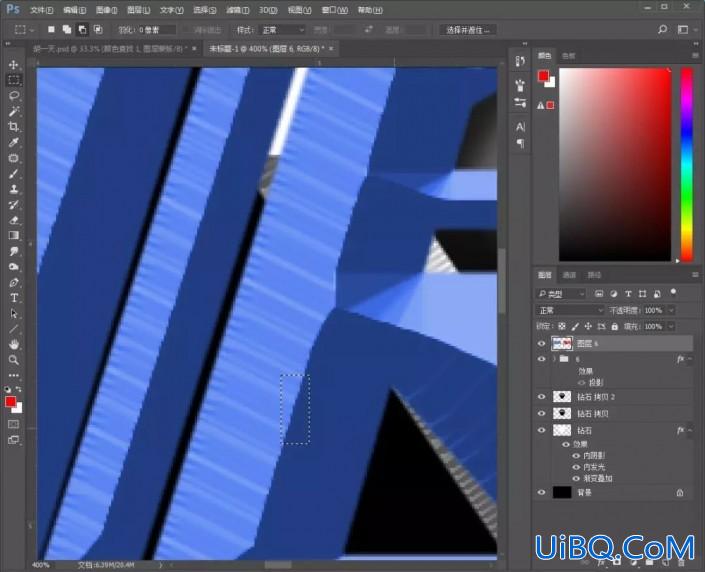Click the rainbow hue slider strip

pyautogui.click(x=687, y=164)
